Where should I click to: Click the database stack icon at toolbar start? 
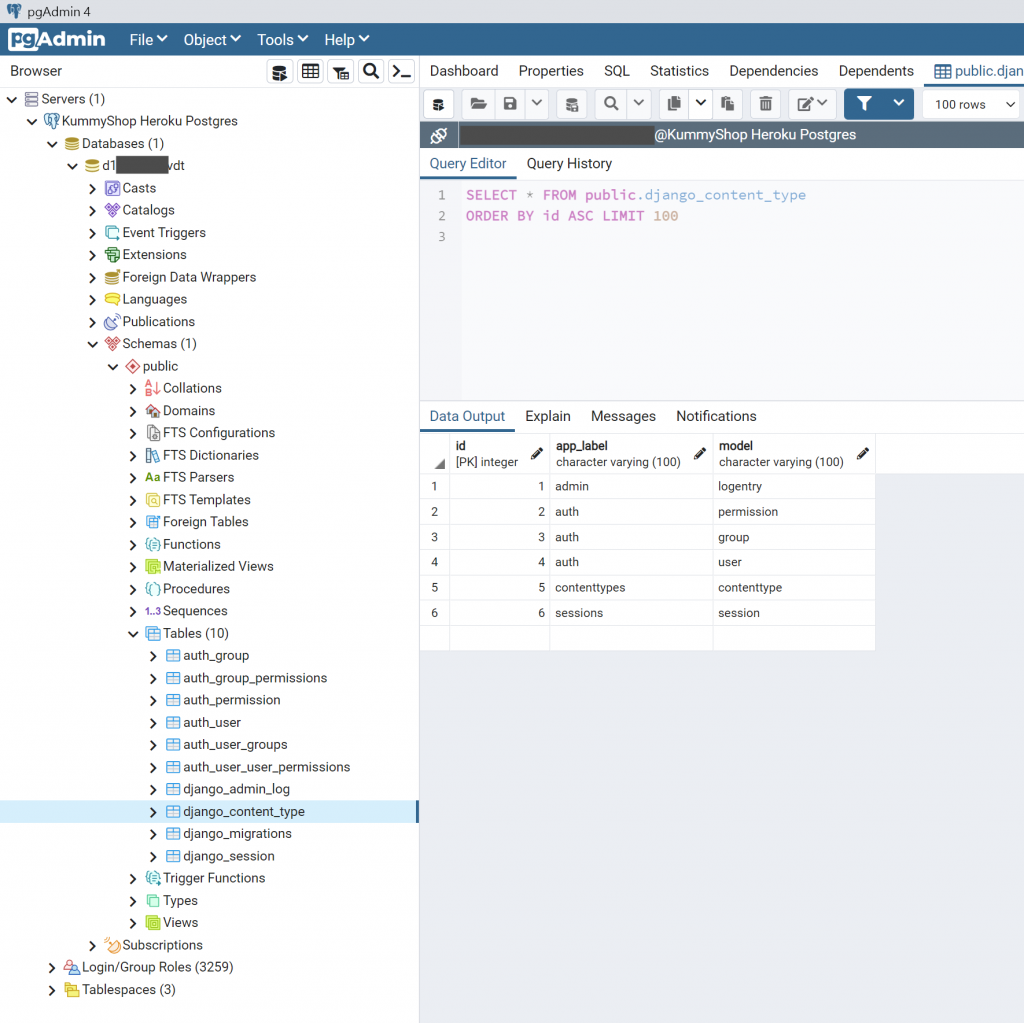point(438,104)
